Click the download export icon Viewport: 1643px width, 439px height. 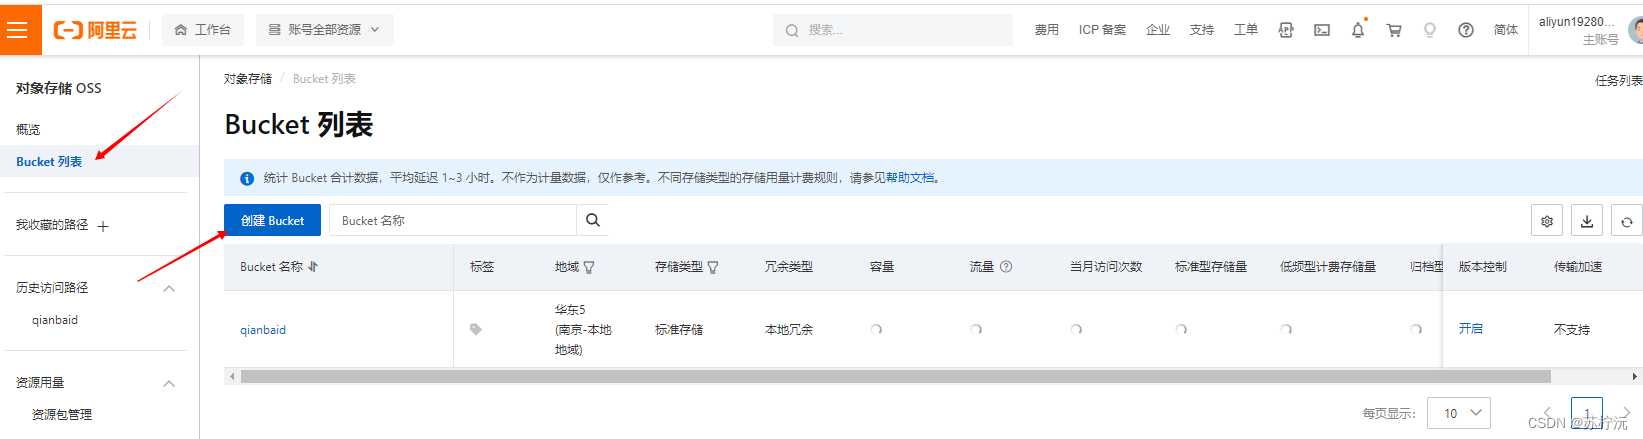tap(1587, 221)
